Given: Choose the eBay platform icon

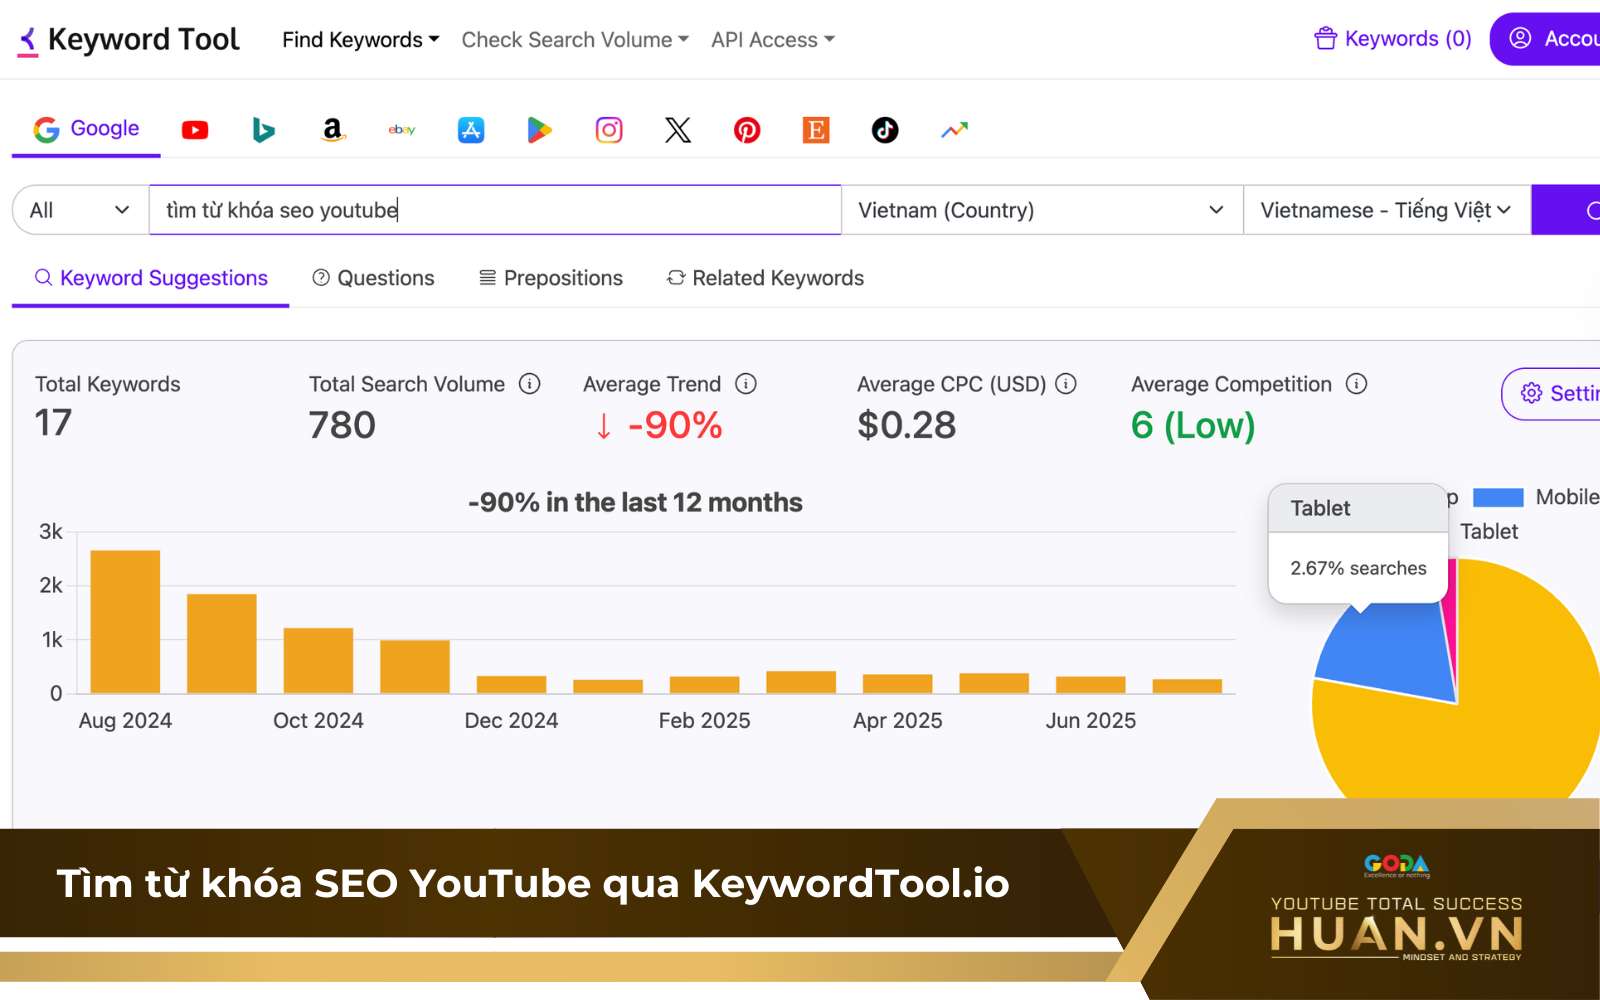Looking at the screenshot, I should [x=402, y=130].
